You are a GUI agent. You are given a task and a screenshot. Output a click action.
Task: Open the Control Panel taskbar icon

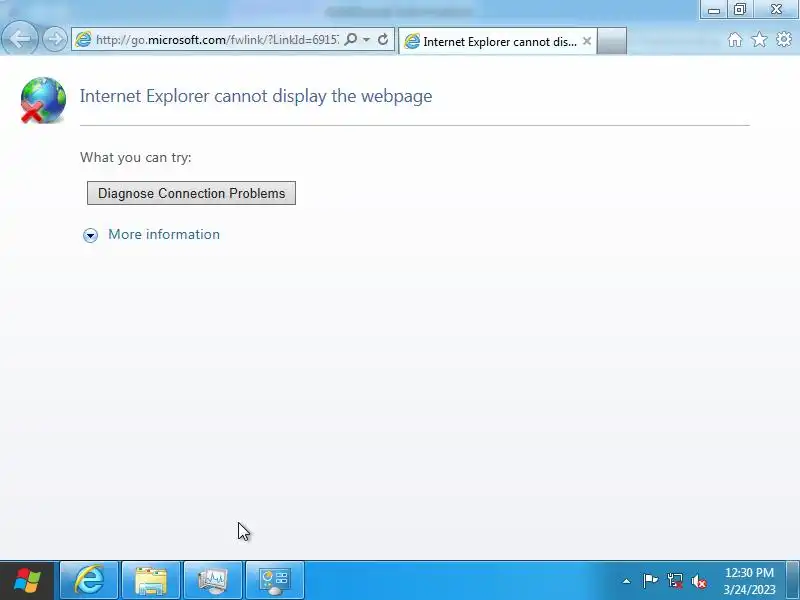tap(274, 580)
